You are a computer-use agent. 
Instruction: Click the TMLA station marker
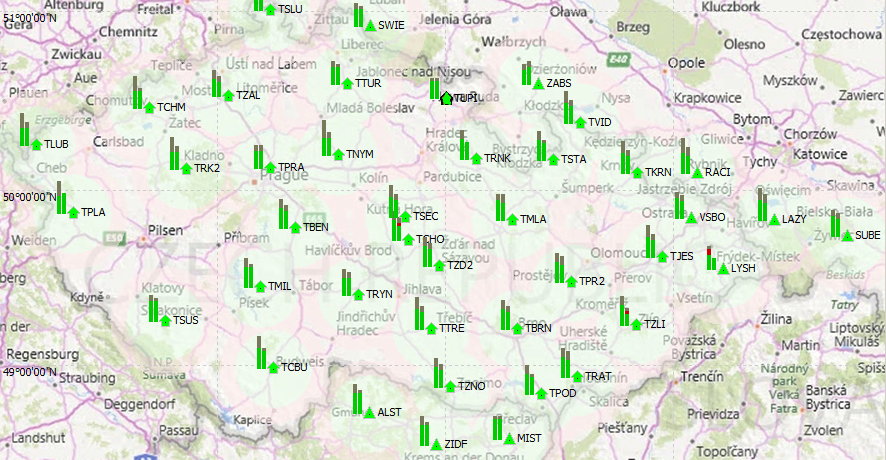pos(512,219)
